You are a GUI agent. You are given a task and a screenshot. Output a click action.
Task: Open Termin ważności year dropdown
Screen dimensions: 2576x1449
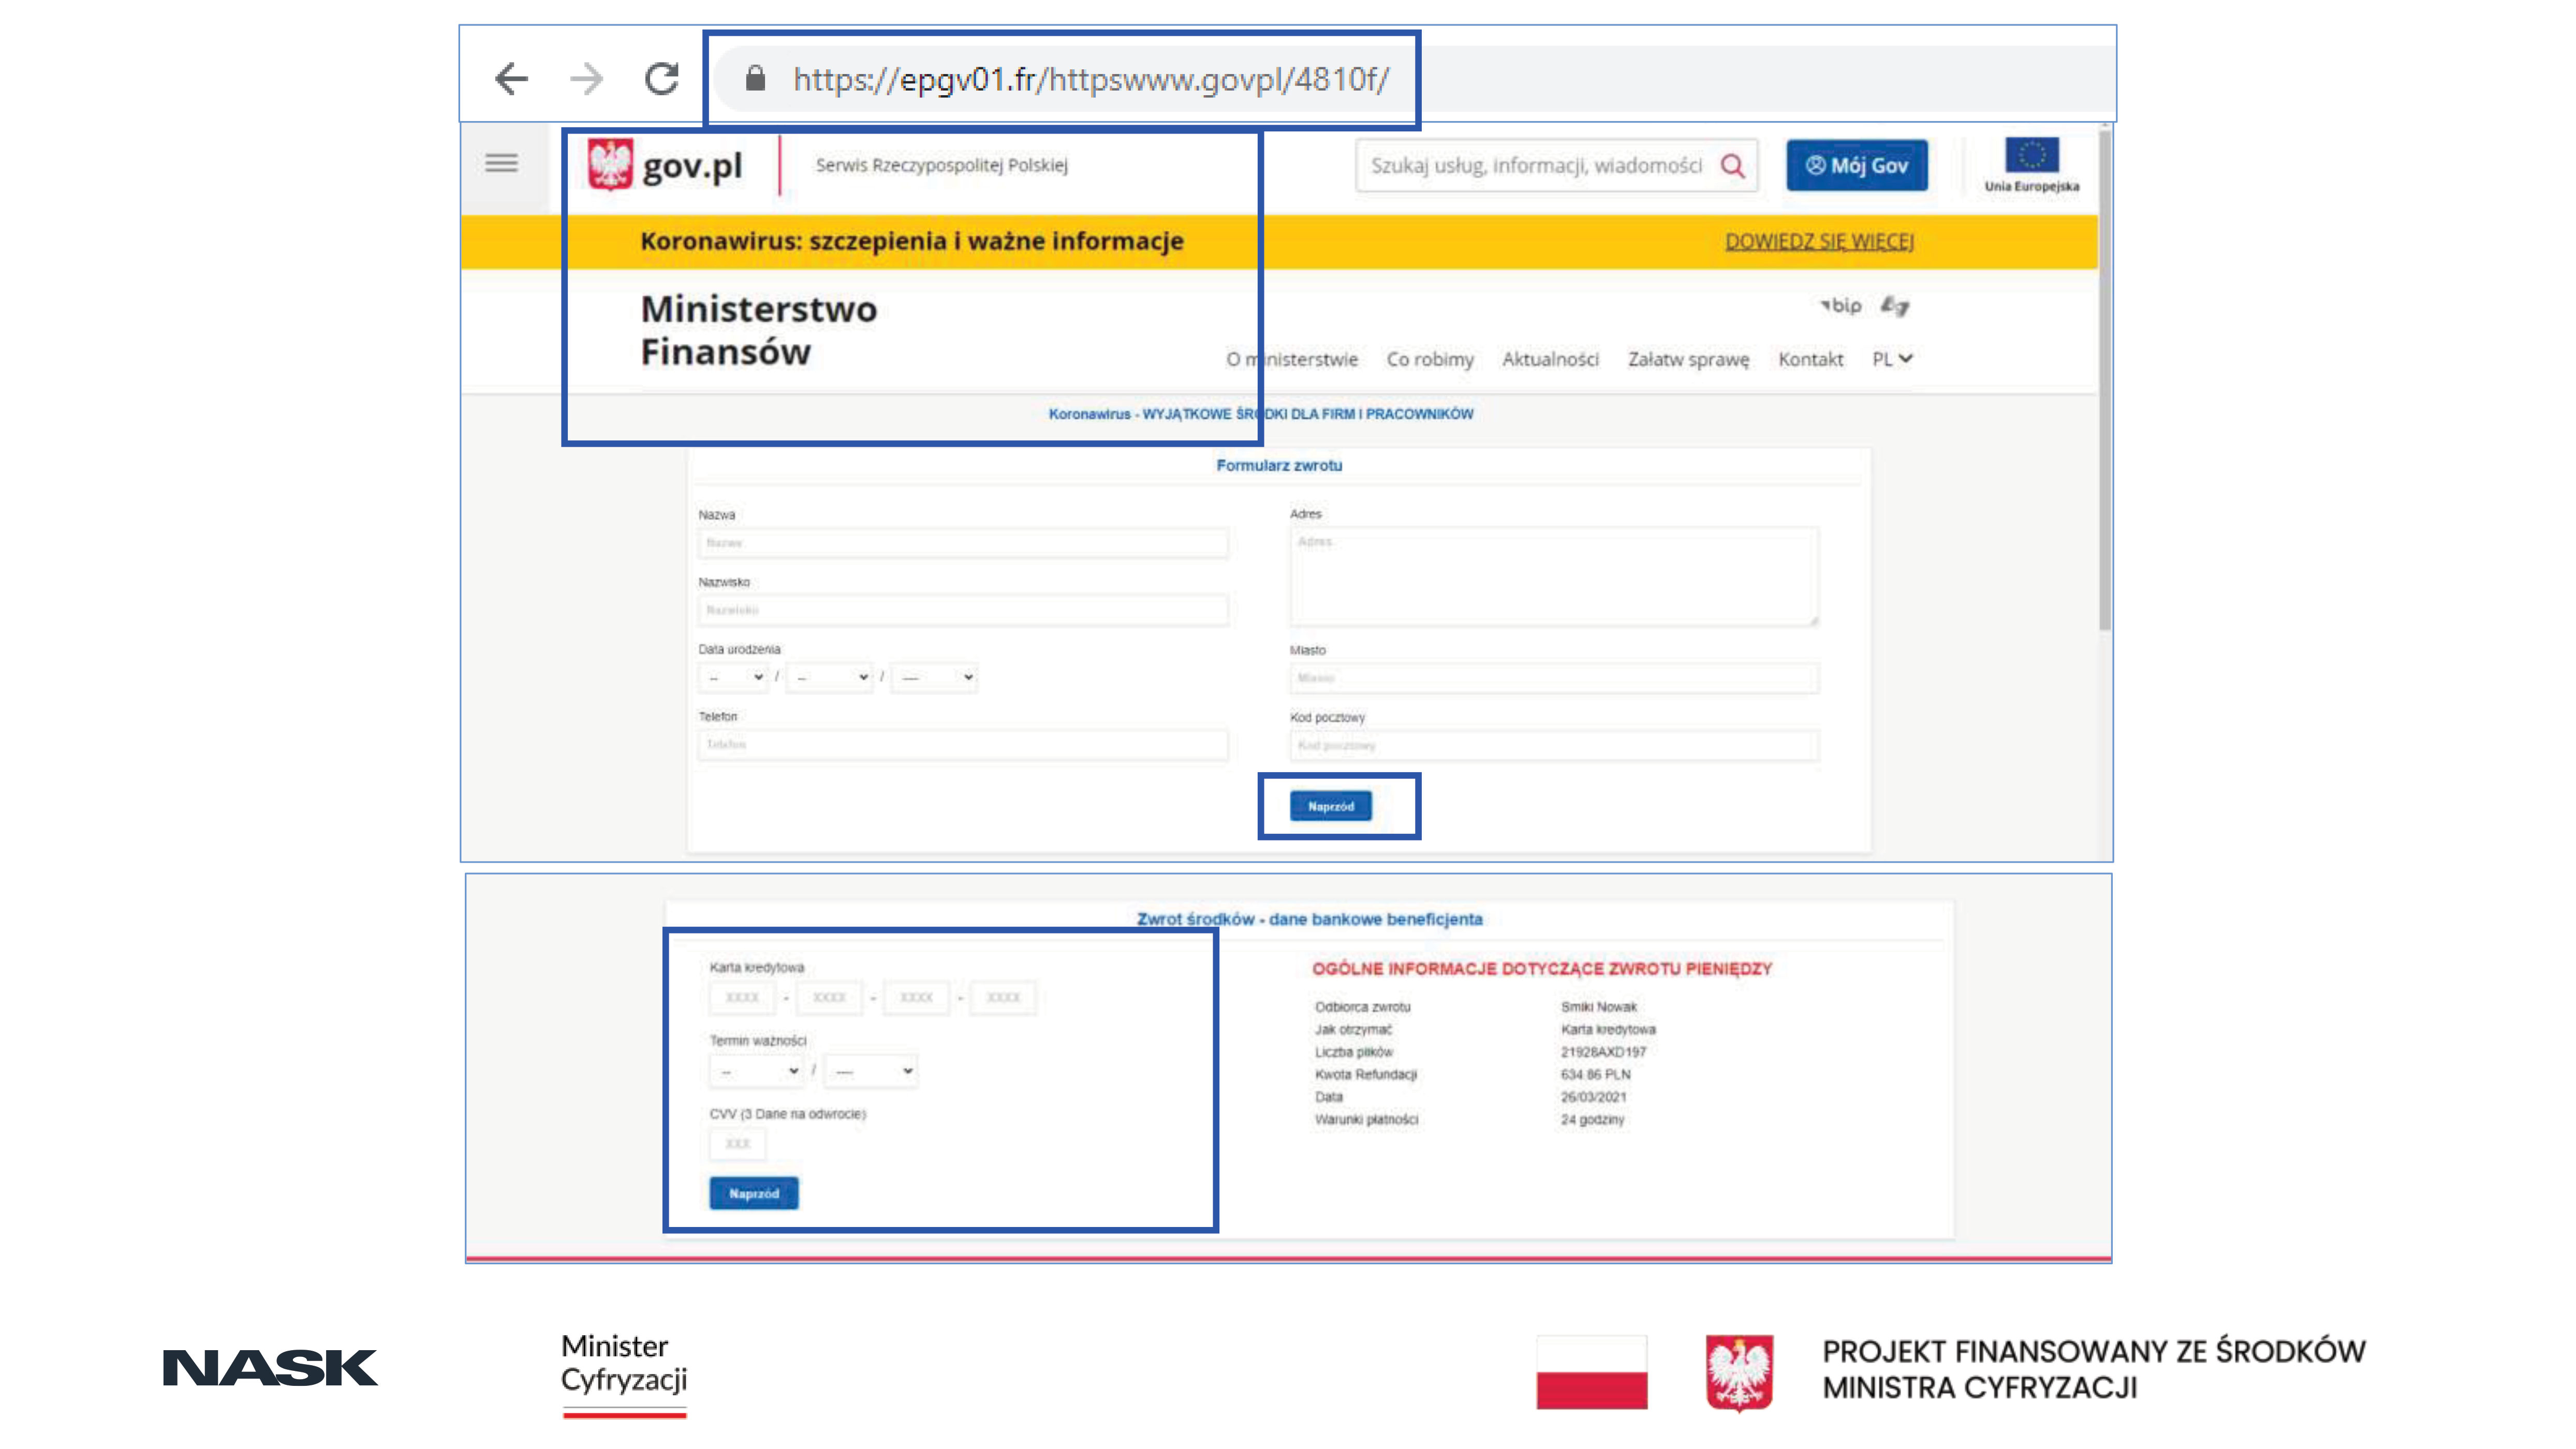point(871,1071)
